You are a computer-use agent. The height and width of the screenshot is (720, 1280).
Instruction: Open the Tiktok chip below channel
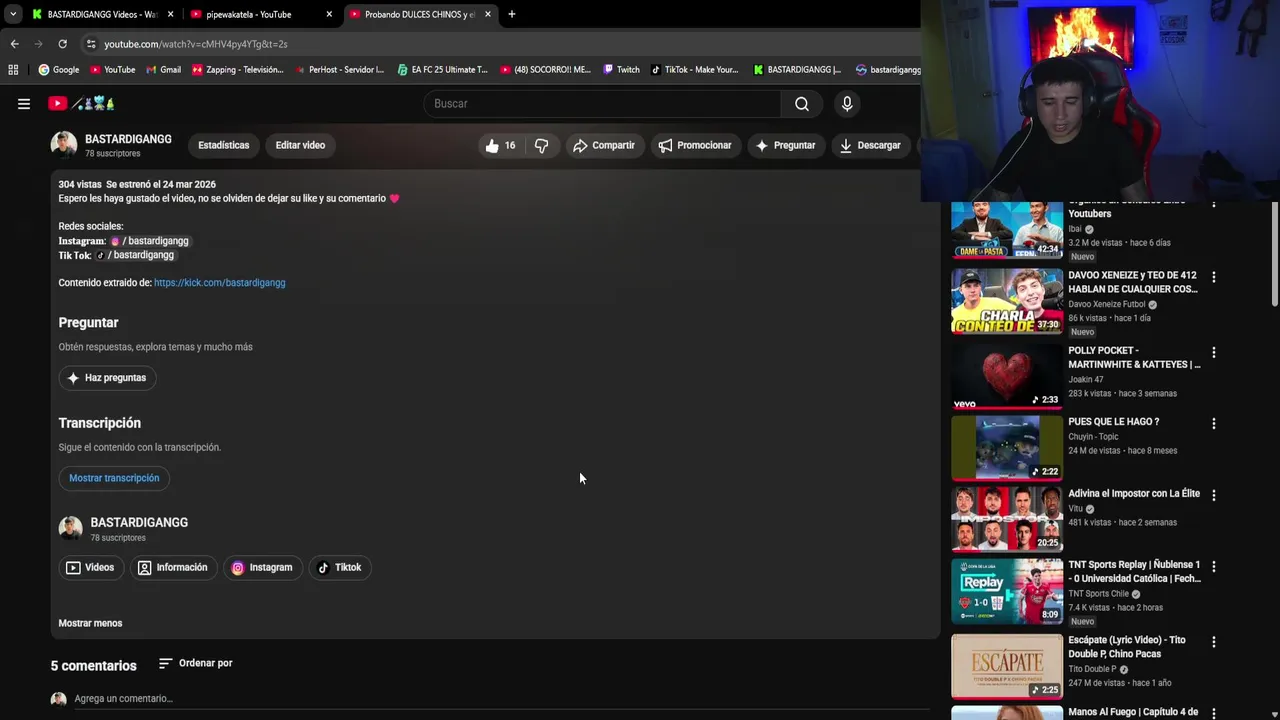(339, 567)
